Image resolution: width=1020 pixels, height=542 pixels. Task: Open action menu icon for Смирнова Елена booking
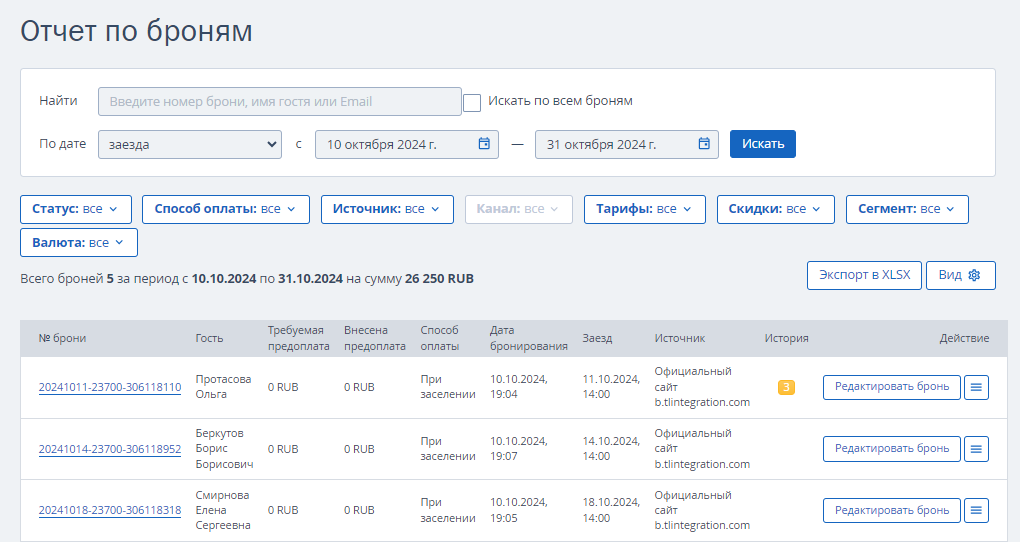coord(976,510)
